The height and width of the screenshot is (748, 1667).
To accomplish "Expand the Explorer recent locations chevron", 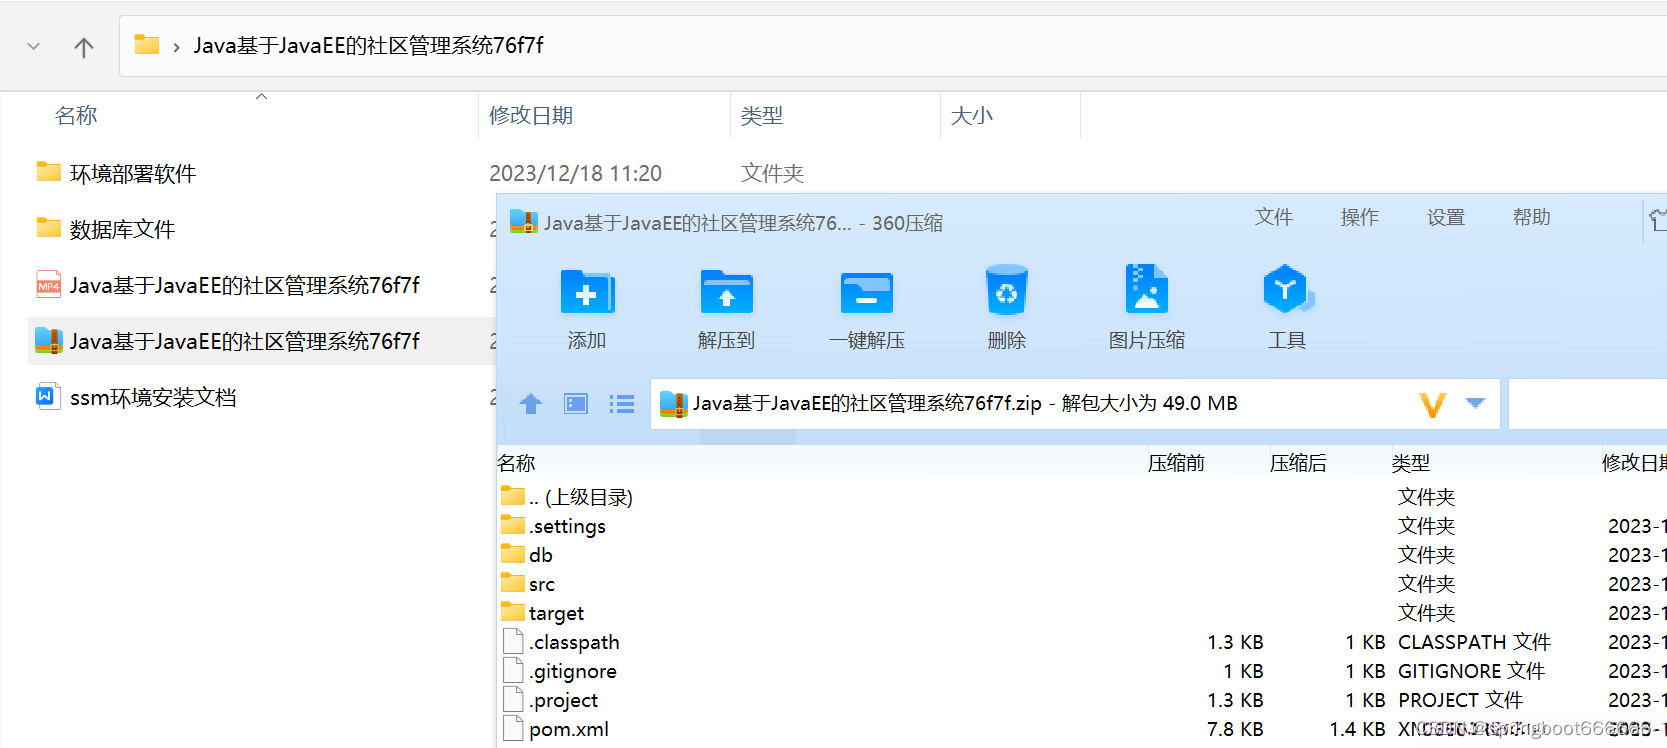I will pos(34,46).
